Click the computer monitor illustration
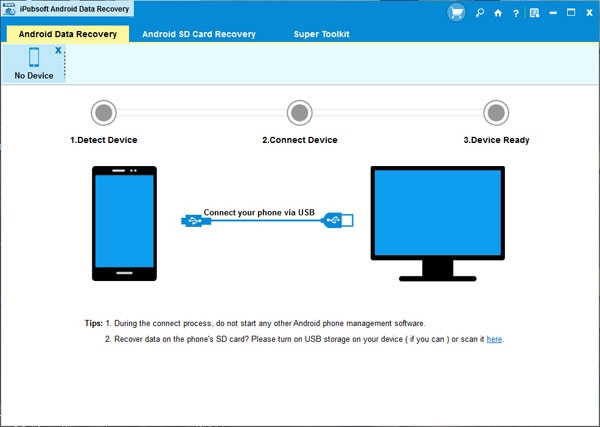600x427 pixels. coord(438,224)
